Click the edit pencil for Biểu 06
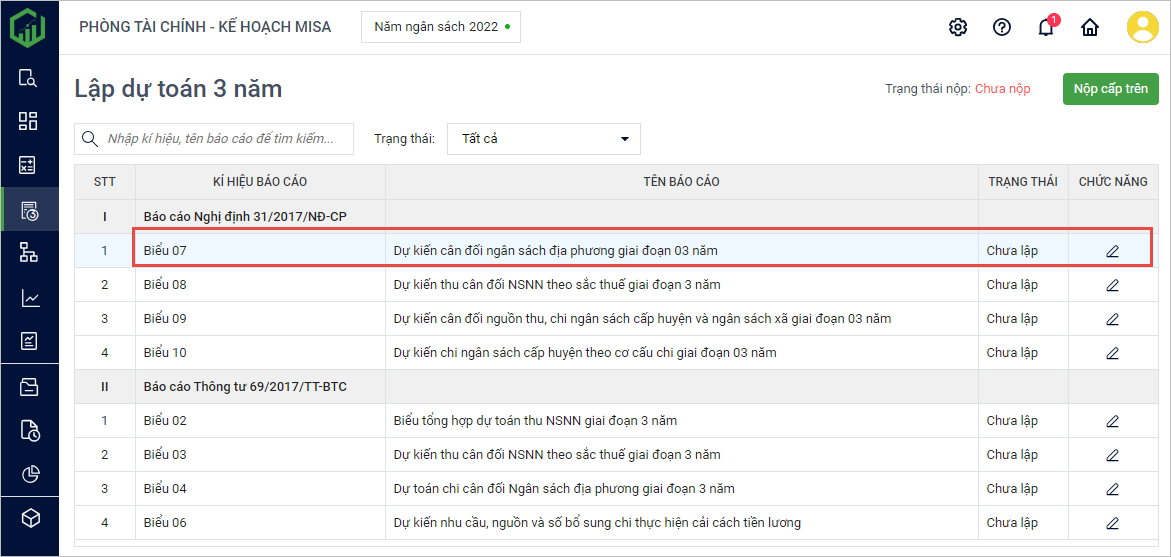 1112,523
